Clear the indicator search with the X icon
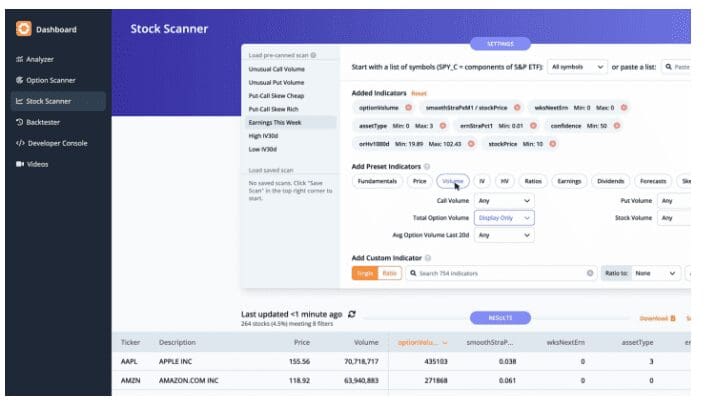This screenshot has width=715, height=410. click(590, 272)
